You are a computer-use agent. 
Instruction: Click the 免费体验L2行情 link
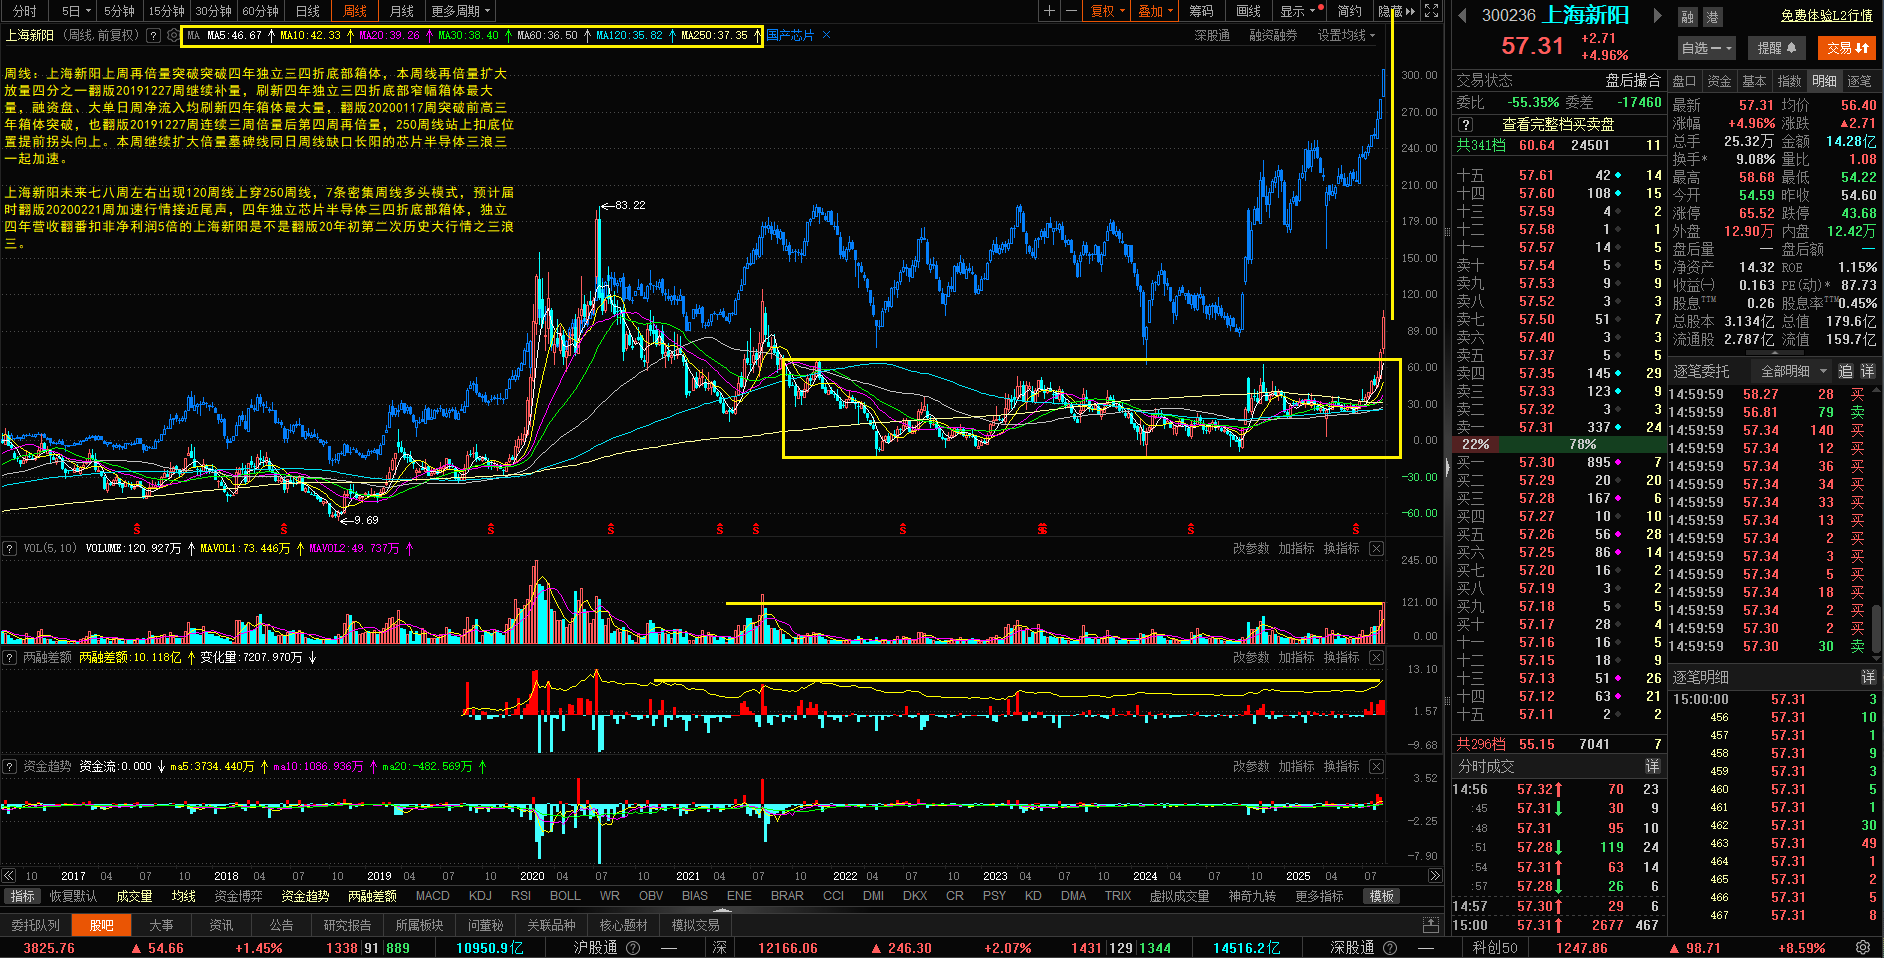(x=1826, y=16)
